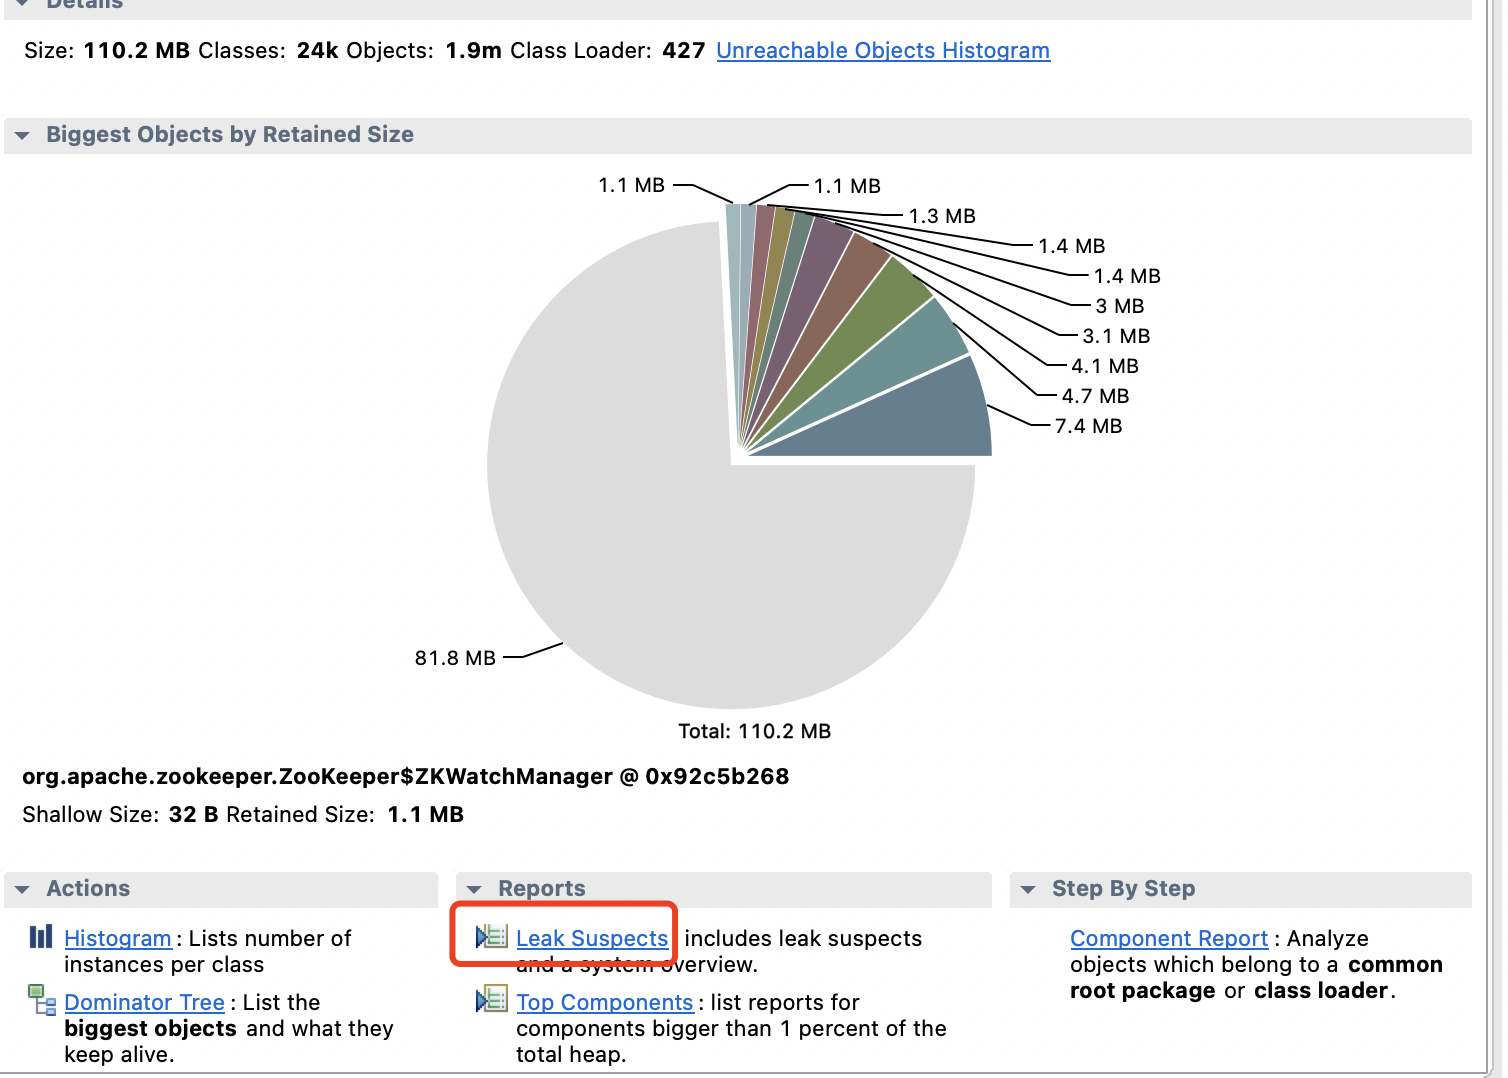The width and height of the screenshot is (1508, 1078).
Task: Open the Leak Suspects report link
Action: [x=592, y=938]
